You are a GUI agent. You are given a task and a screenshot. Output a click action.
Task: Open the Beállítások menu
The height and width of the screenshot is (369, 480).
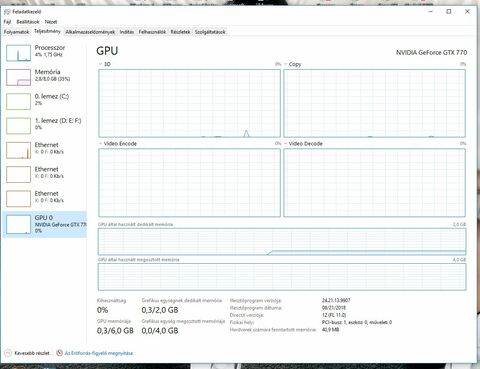[x=28, y=22]
